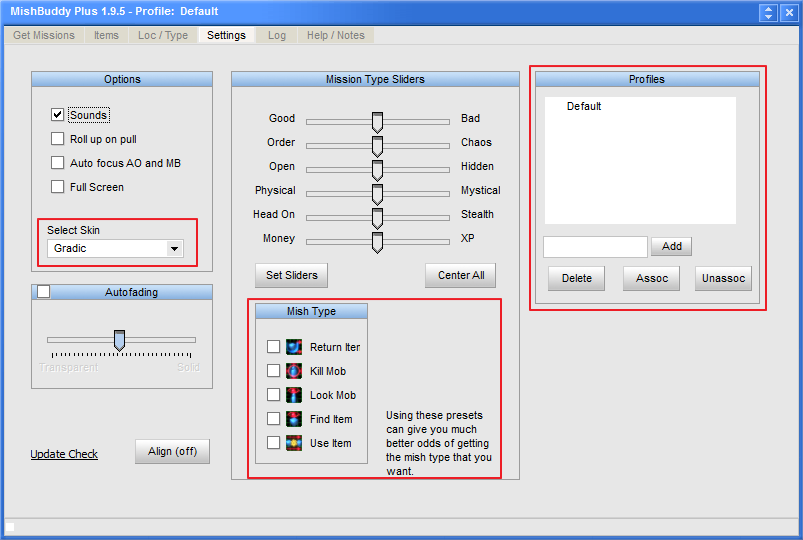The image size is (803, 540).
Task: Click the Return Iter mission icon
Action: (x=293, y=347)
